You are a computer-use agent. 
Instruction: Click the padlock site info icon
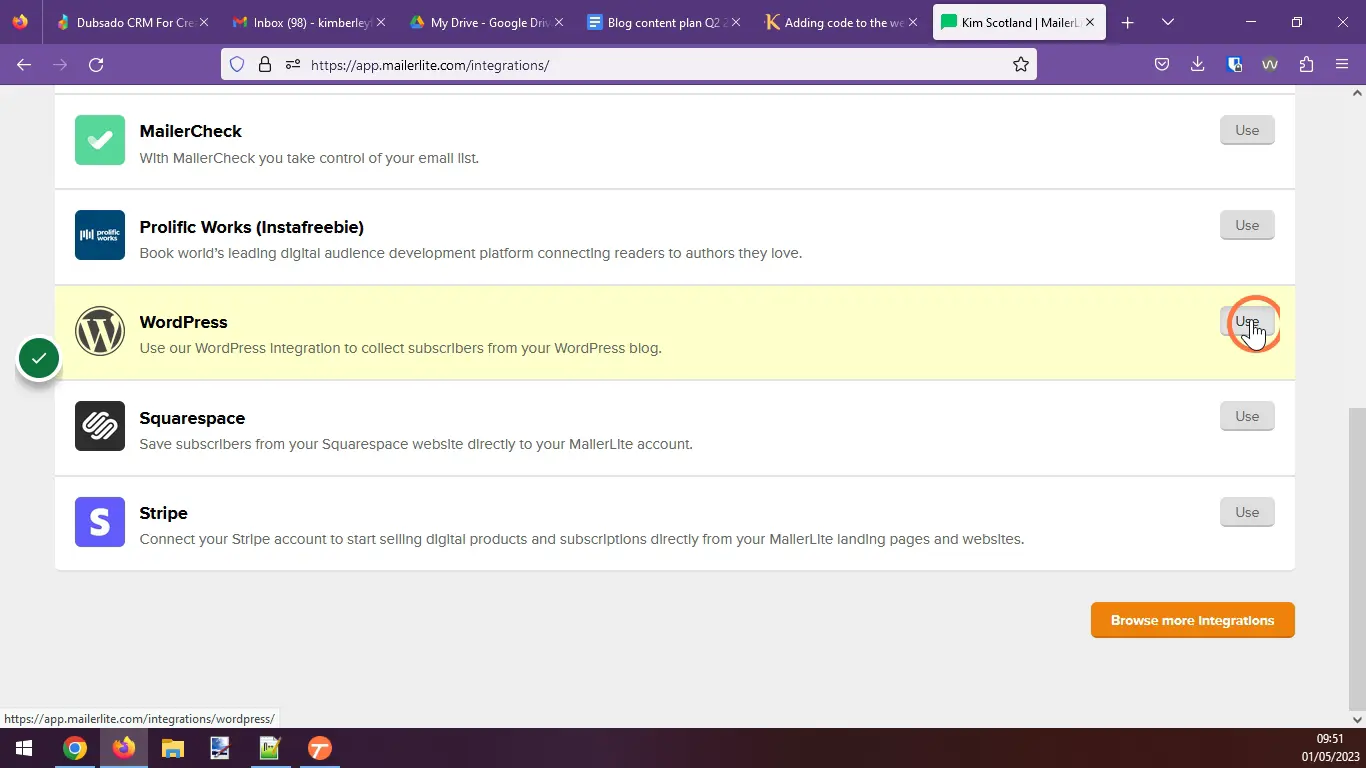click(x=265, y=65)
